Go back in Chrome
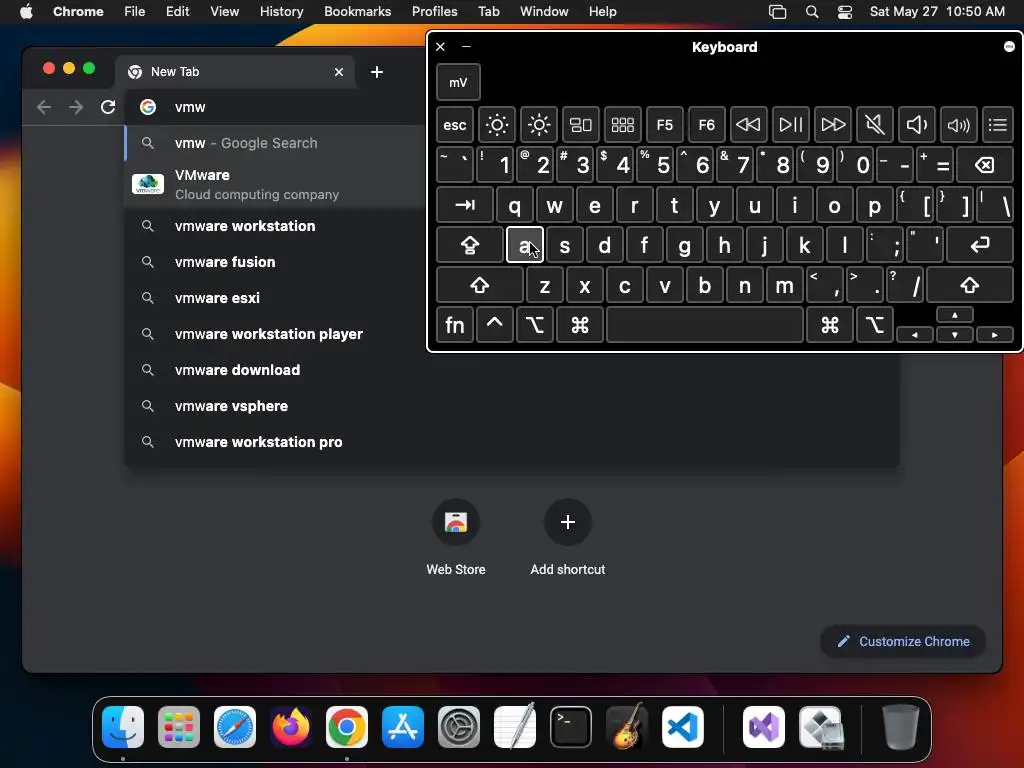This screenshot has width=1024, height=768. tap(44, 107)
